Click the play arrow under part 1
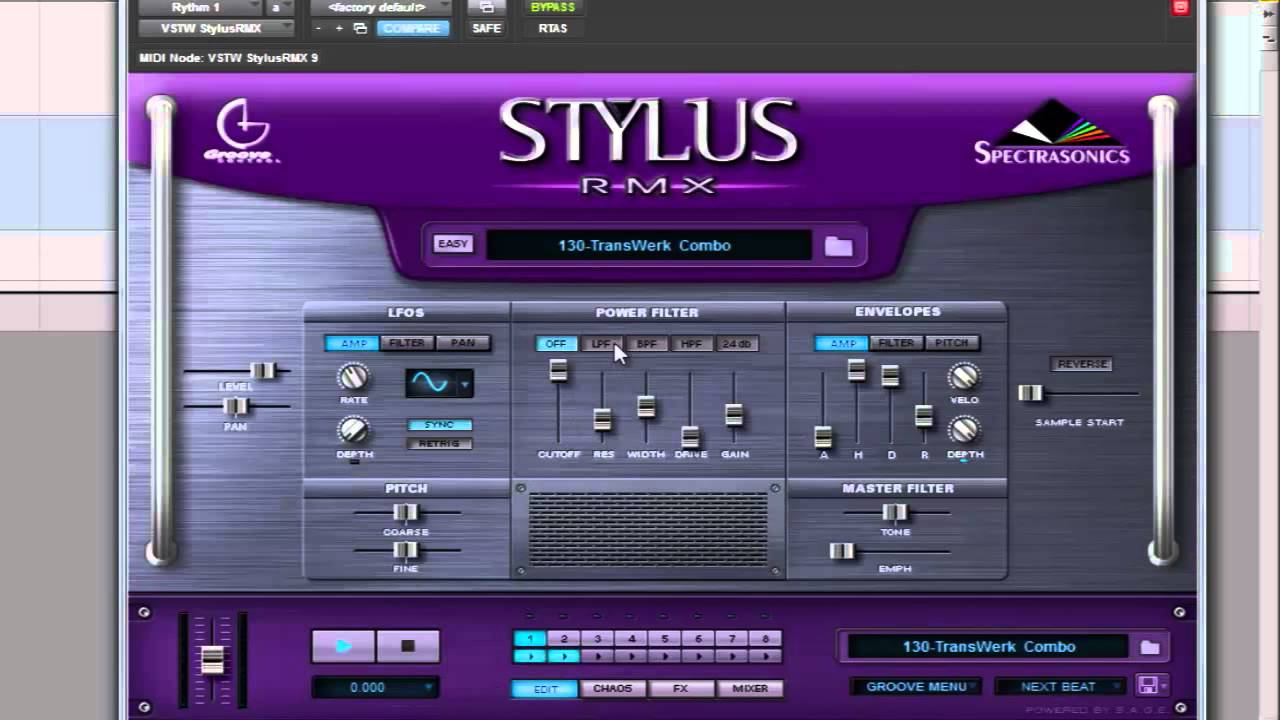This screenshot has width=1280, height=720. pos(530,656)
